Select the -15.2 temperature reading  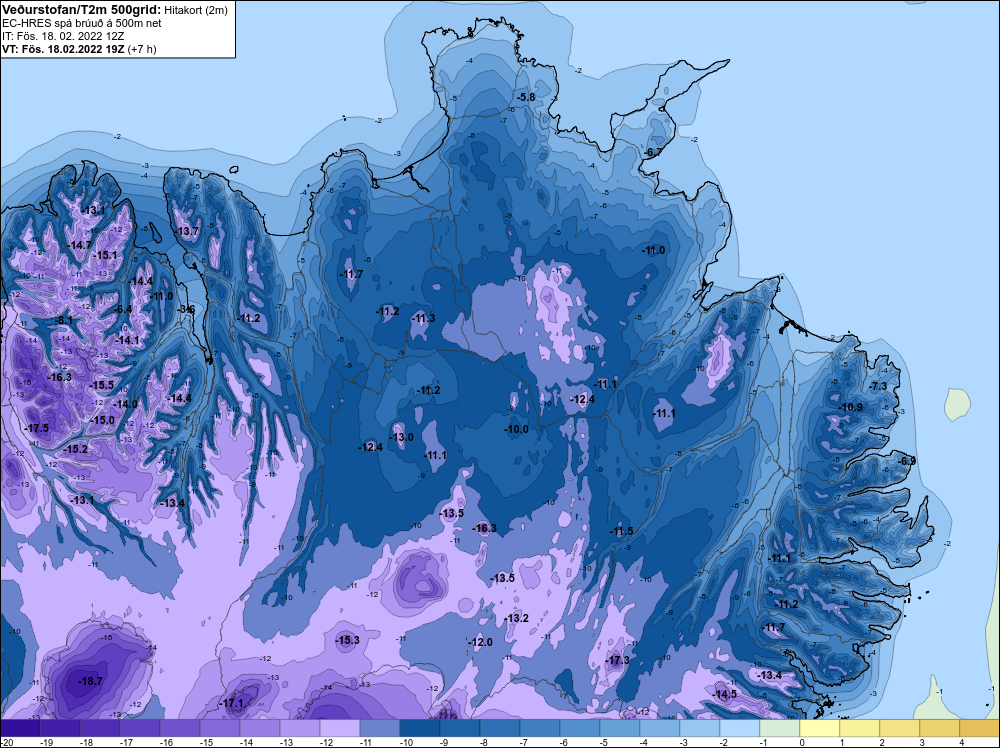tap(75, 450)
